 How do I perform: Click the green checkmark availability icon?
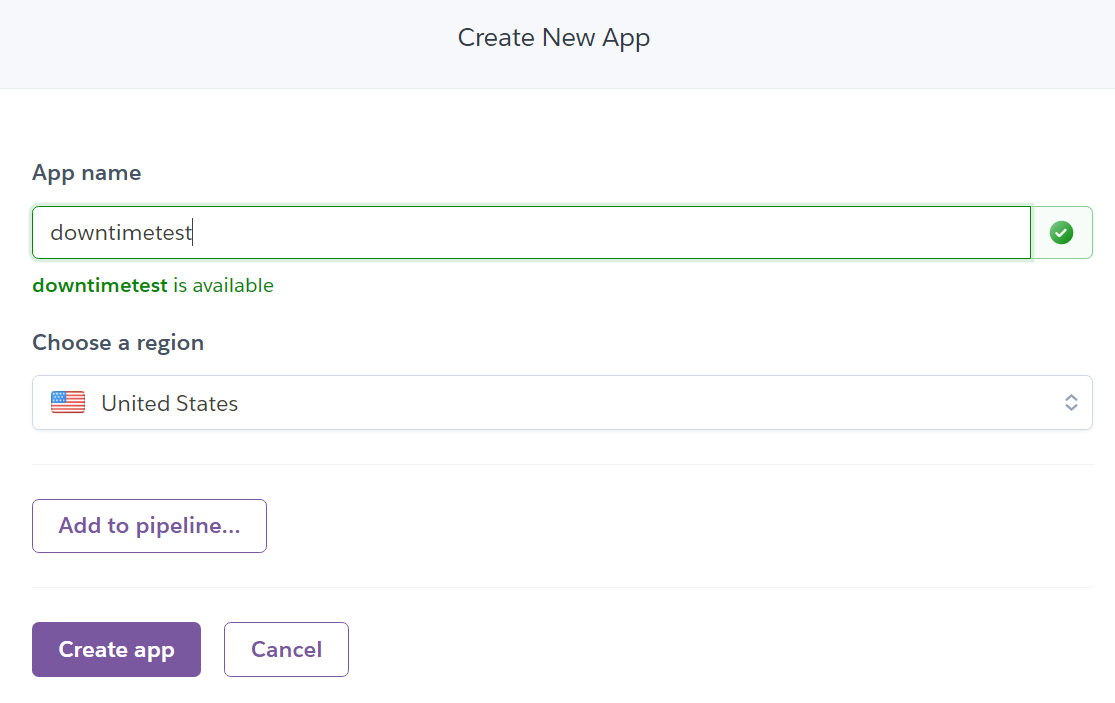(1061, 233)
